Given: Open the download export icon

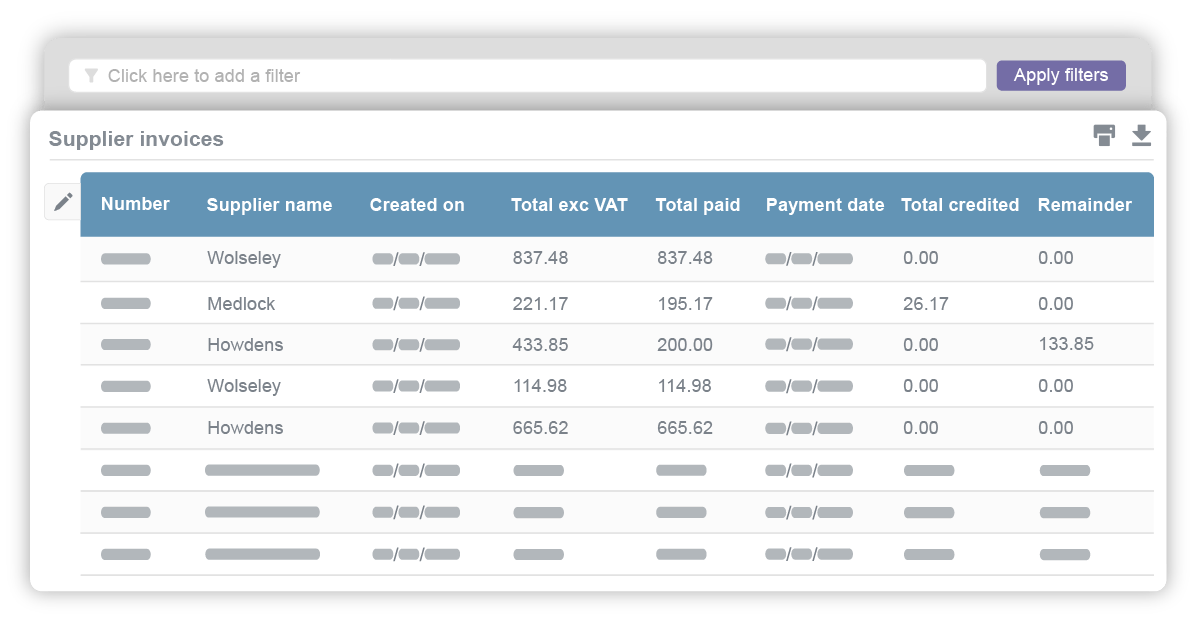Looking at the screenshot, I should coord(1140,134).
